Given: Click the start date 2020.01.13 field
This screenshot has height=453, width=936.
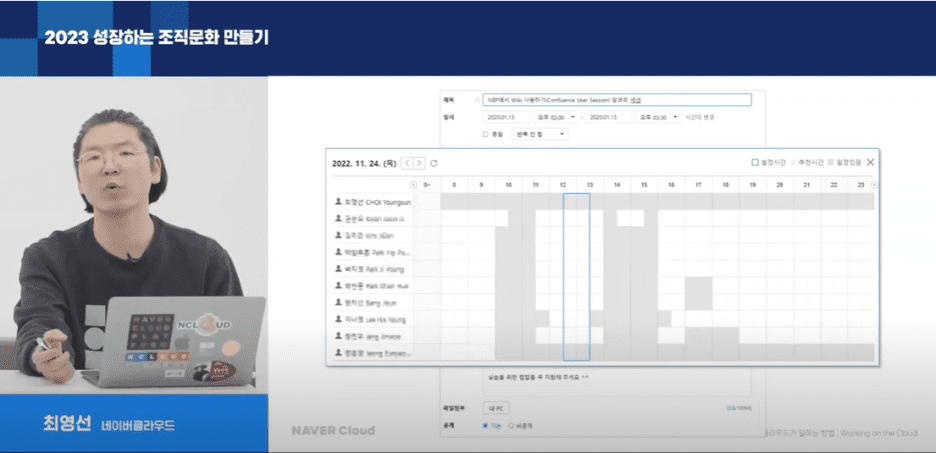Looking at the screenshot, I should pos(499,117).
